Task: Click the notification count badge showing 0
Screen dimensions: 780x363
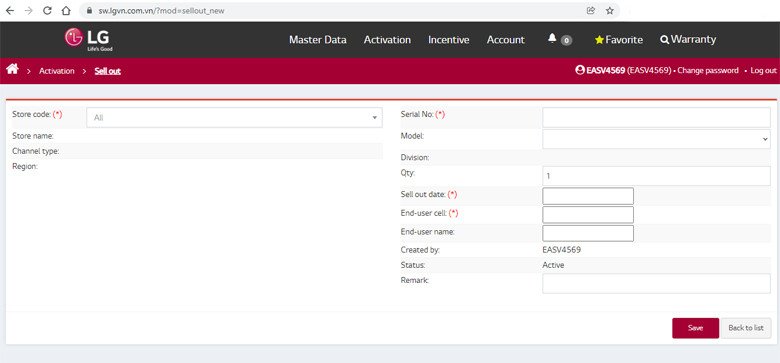Action: coord(566,40)
